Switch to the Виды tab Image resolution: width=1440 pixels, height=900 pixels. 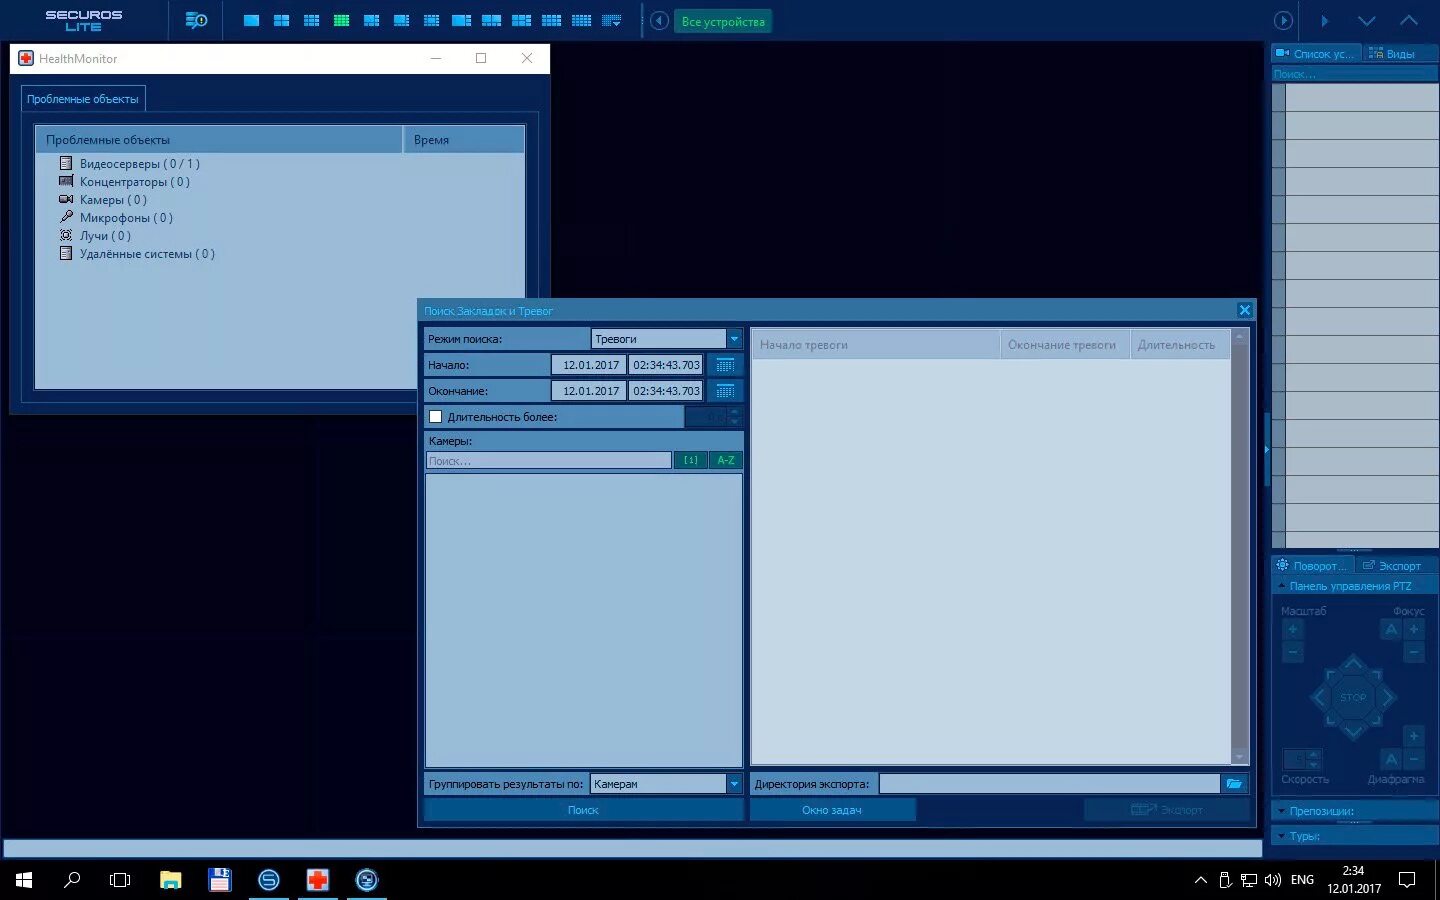click(1394, 54)
